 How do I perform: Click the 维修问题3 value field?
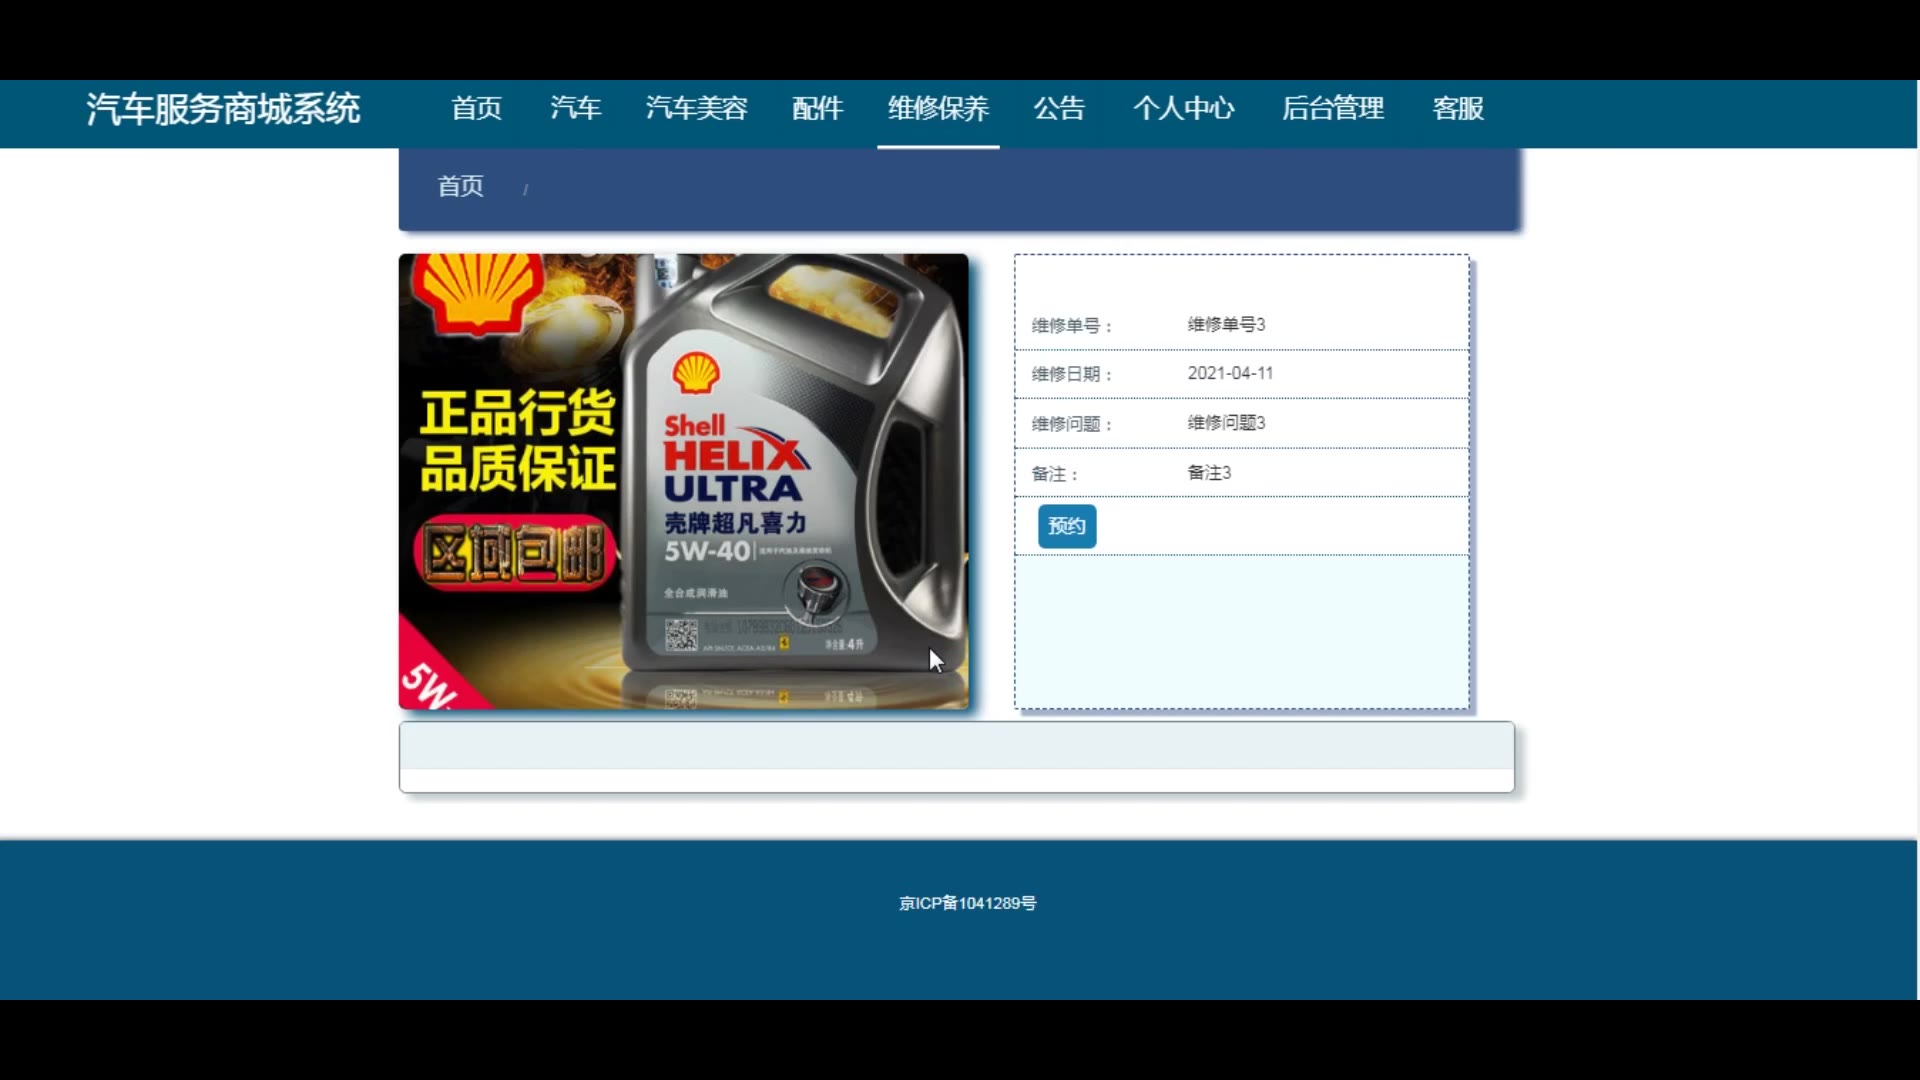(1226, 423)
